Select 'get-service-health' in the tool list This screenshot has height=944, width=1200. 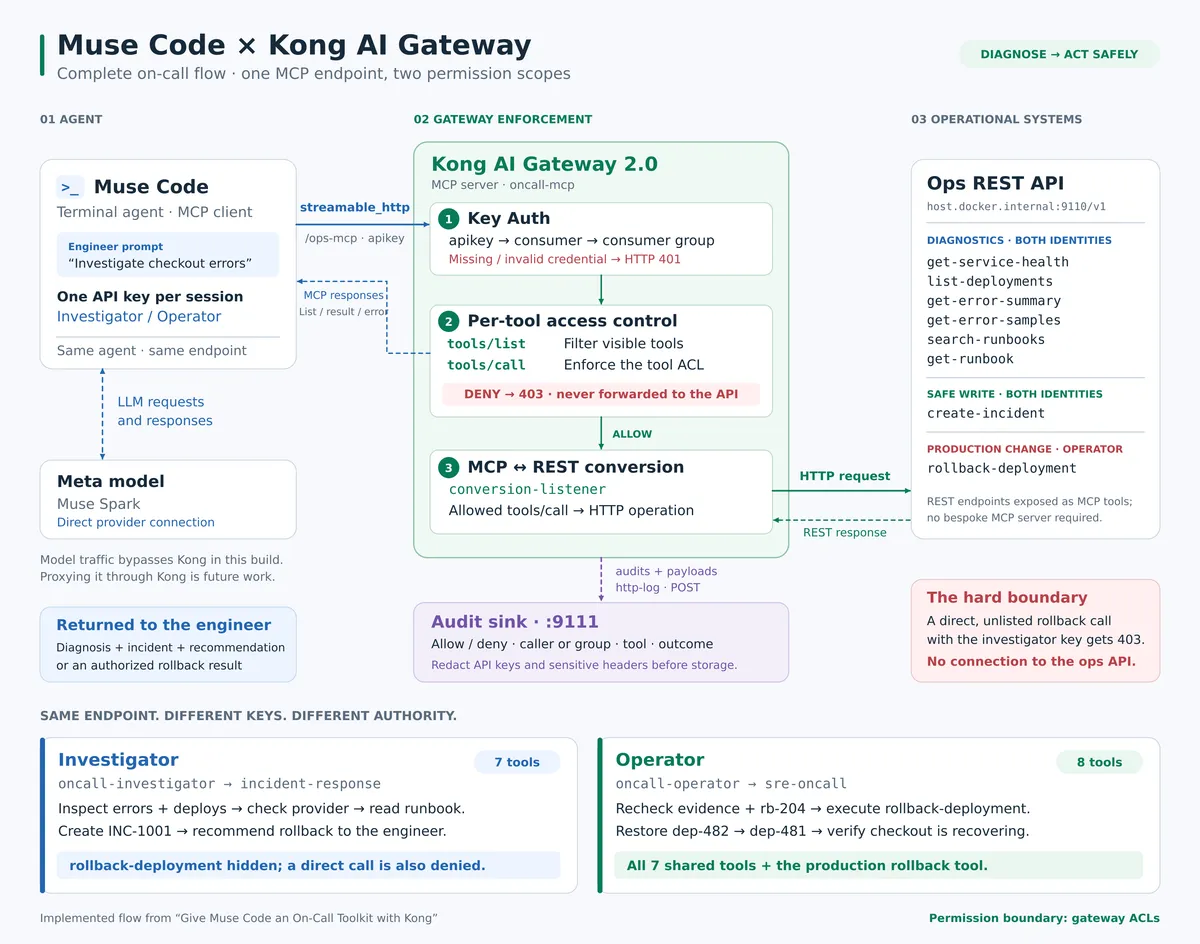[998, 262]
